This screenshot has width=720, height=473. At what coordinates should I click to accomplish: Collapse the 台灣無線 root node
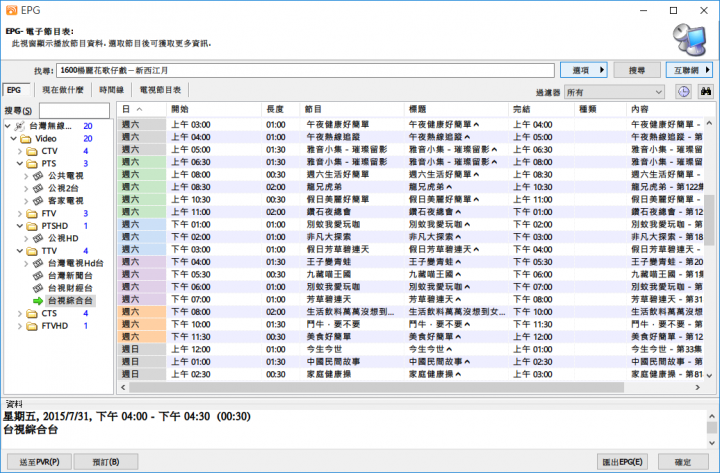[x=8, y=126]
